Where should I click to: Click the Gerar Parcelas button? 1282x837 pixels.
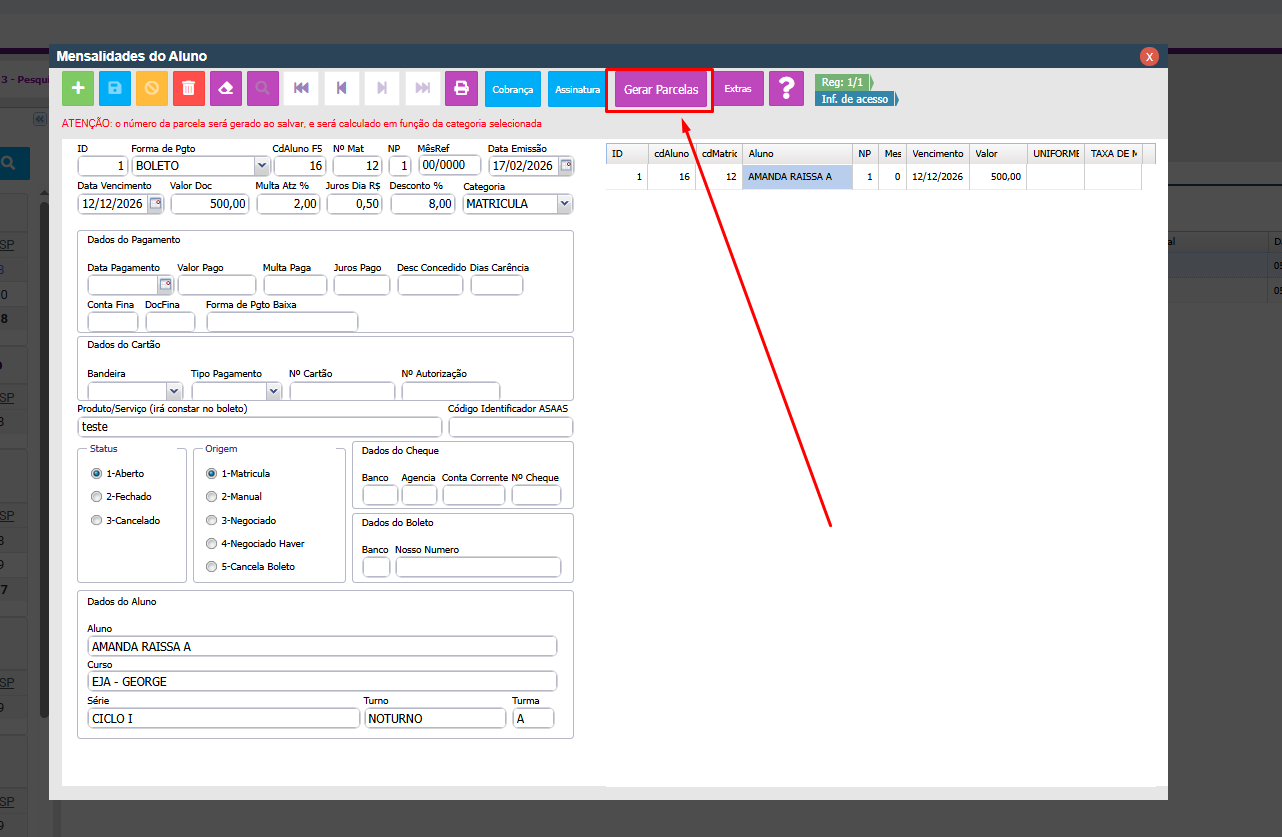coord(660,90)
